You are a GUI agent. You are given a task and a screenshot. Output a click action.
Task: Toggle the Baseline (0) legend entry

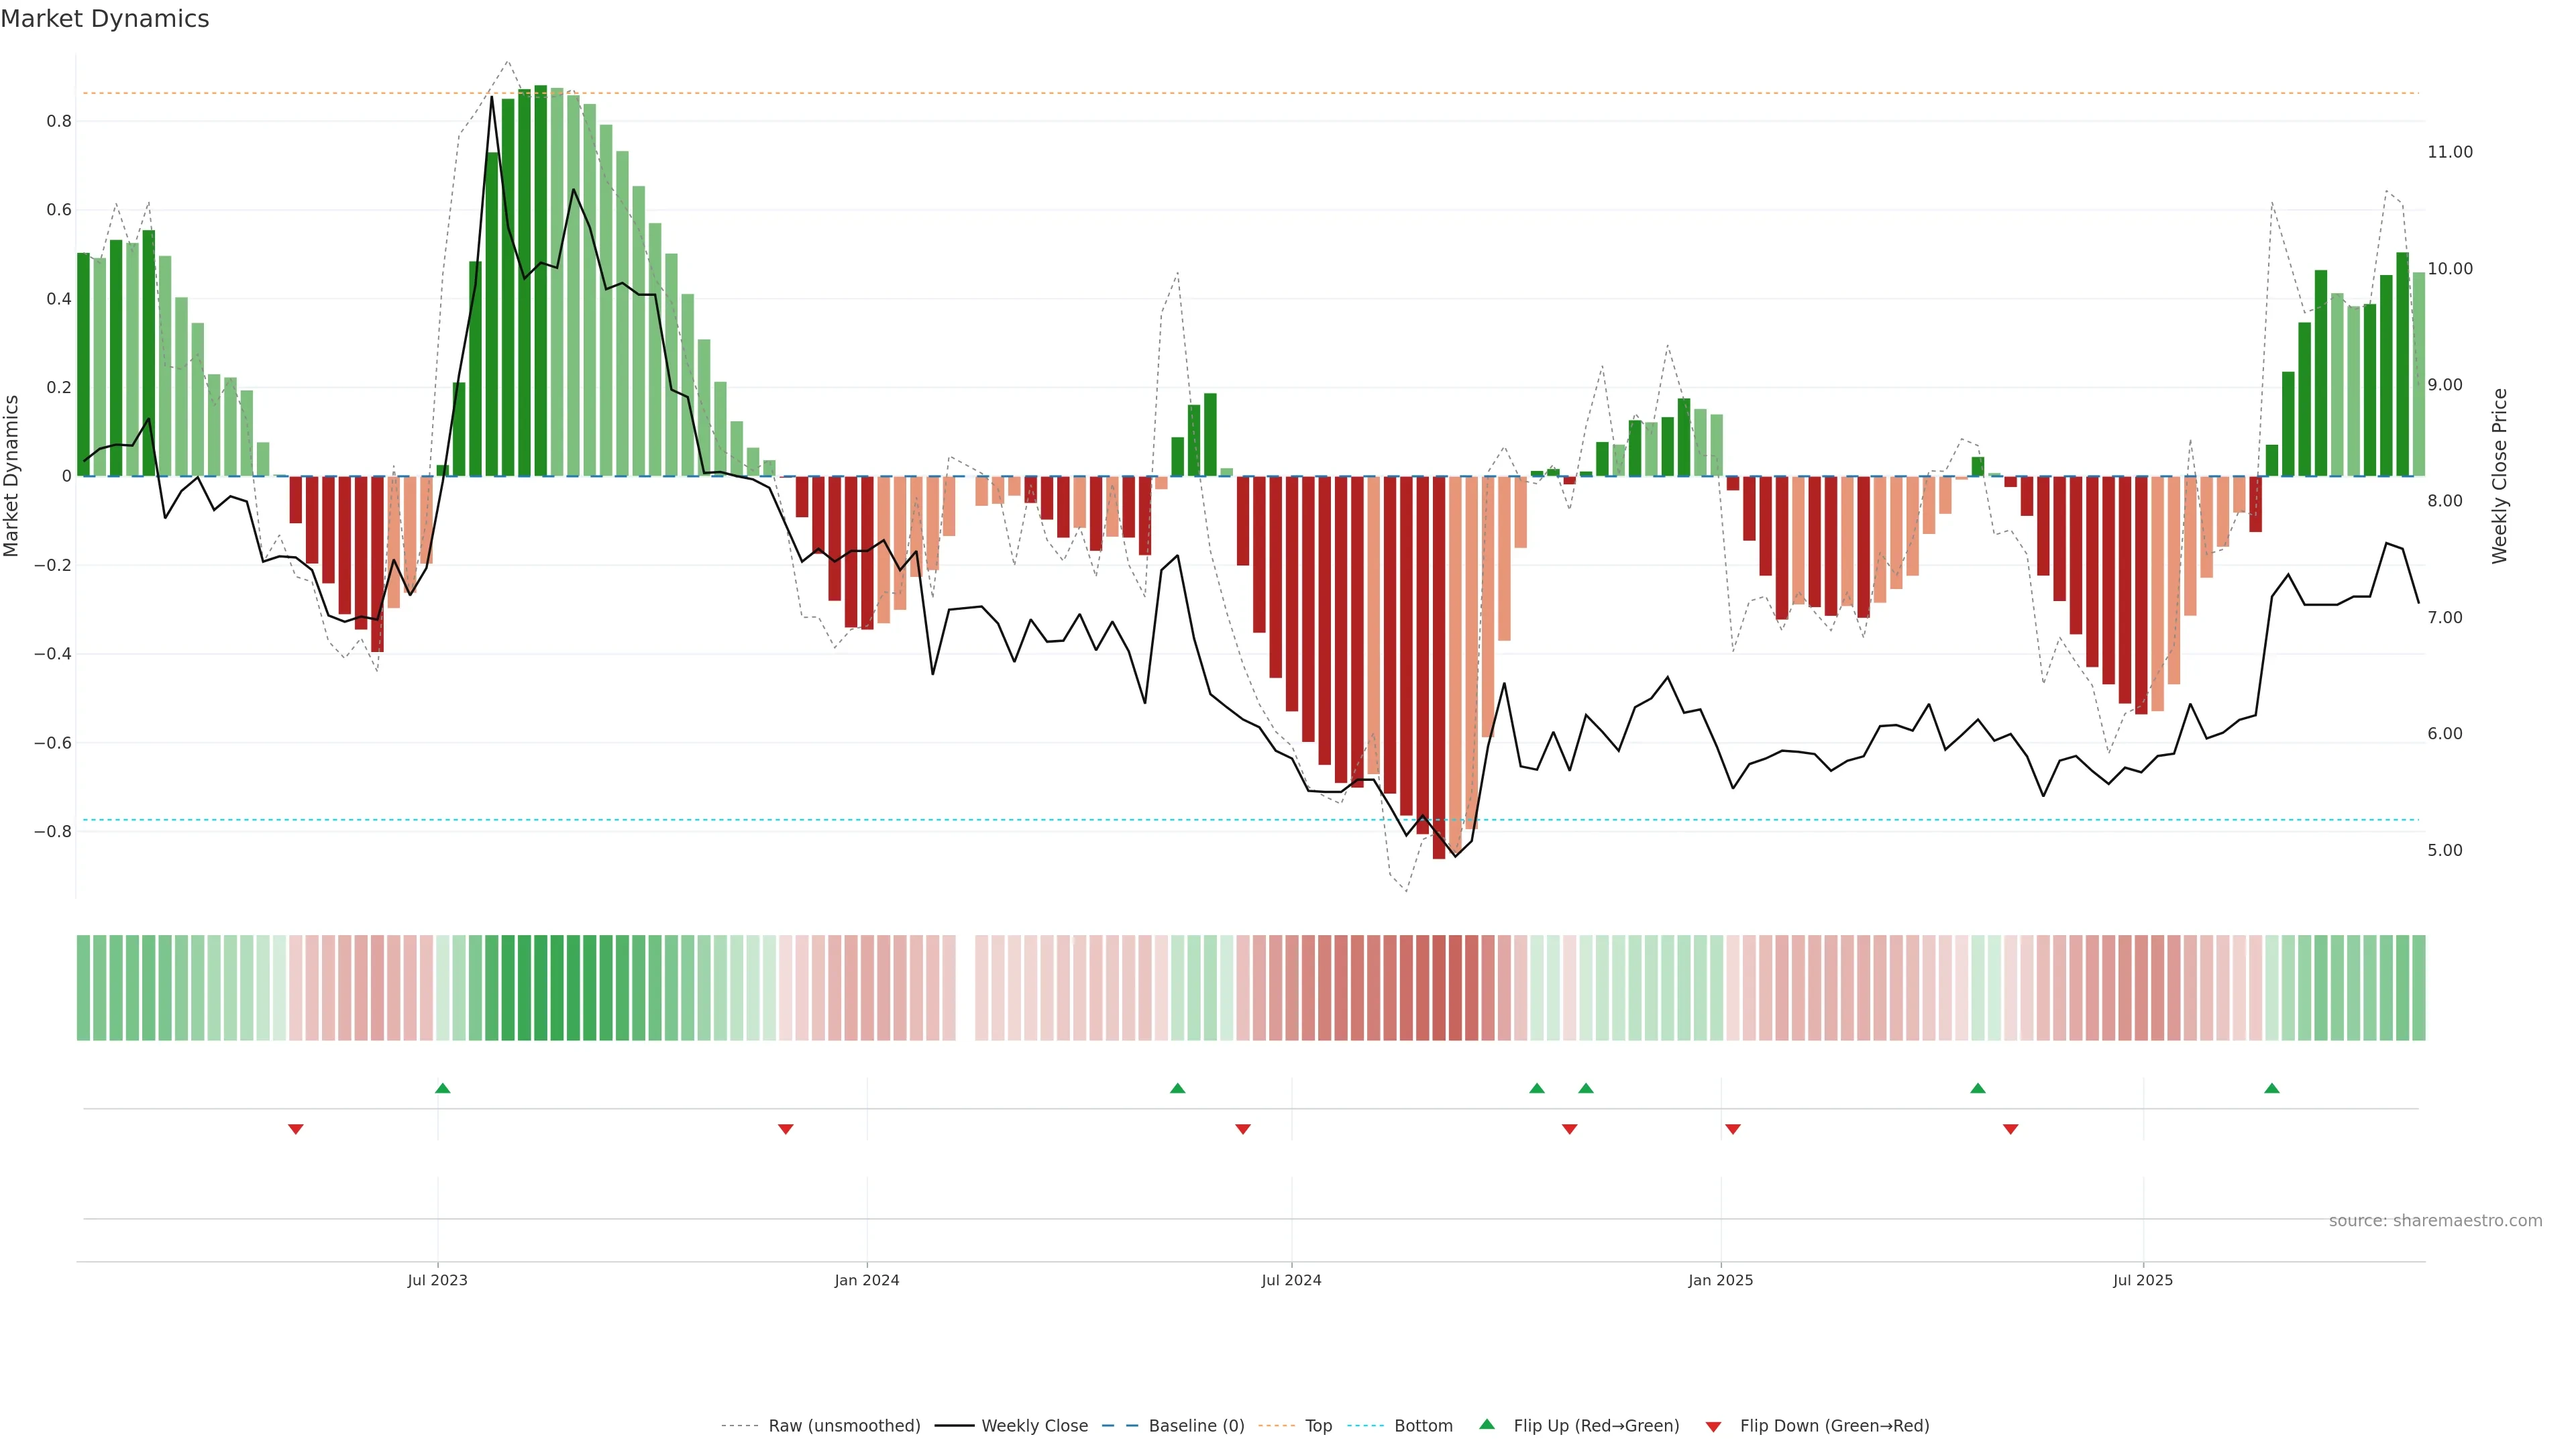[x=1196, y=1425]
